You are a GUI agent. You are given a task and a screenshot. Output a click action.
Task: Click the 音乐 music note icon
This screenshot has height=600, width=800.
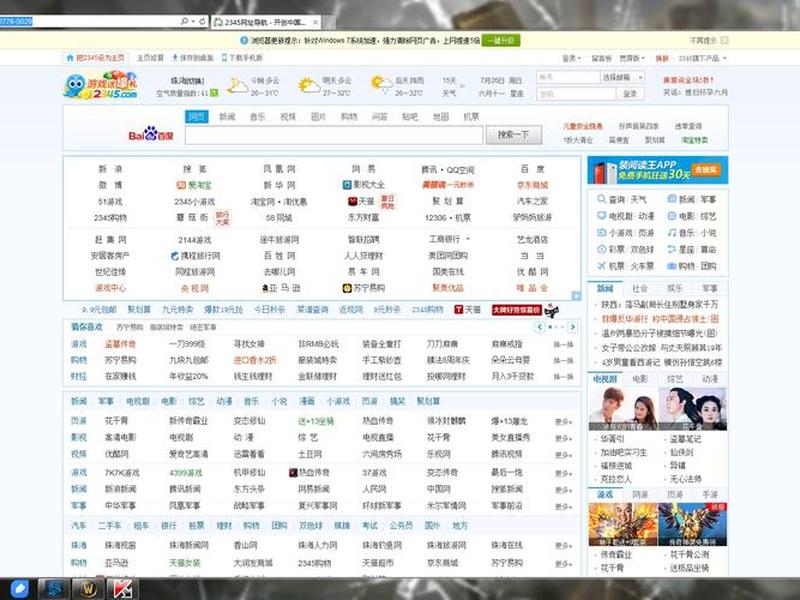click(672, 233)
